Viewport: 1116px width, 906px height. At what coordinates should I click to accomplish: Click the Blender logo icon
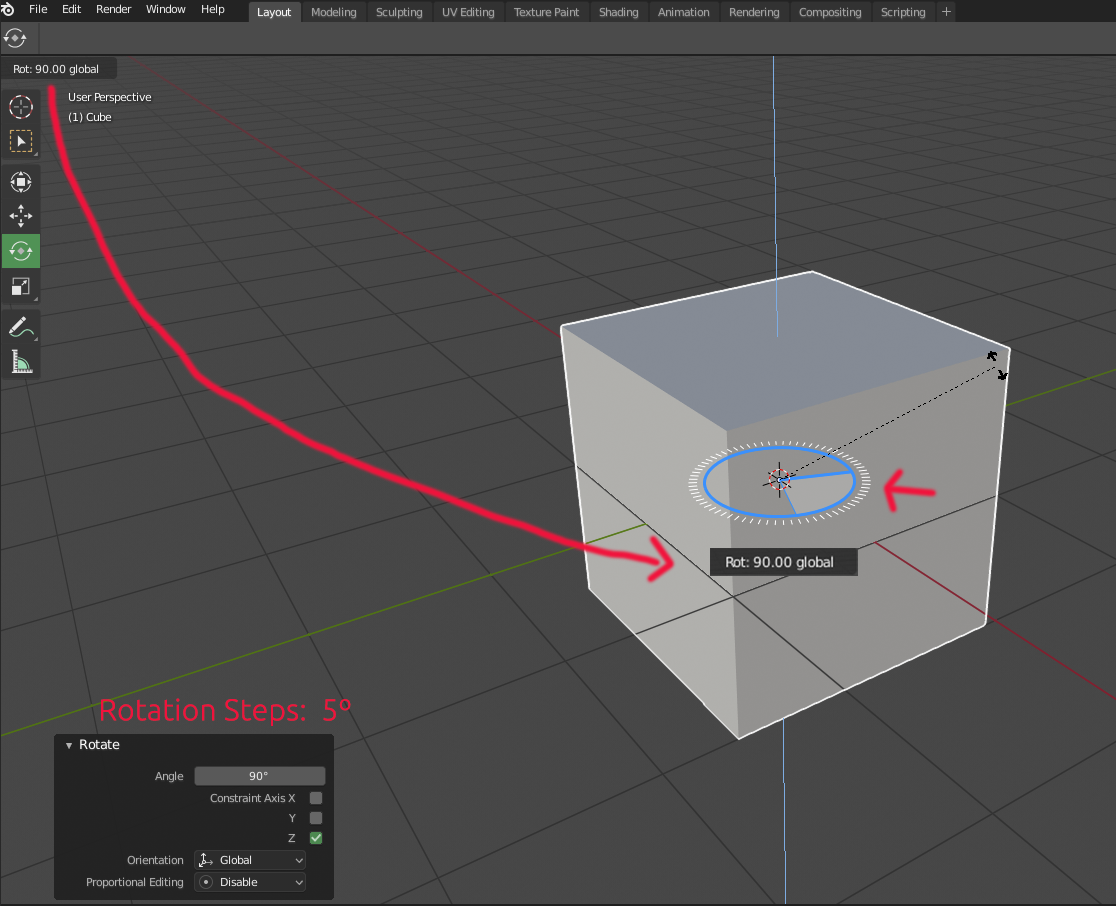click(x=8, y=9)
